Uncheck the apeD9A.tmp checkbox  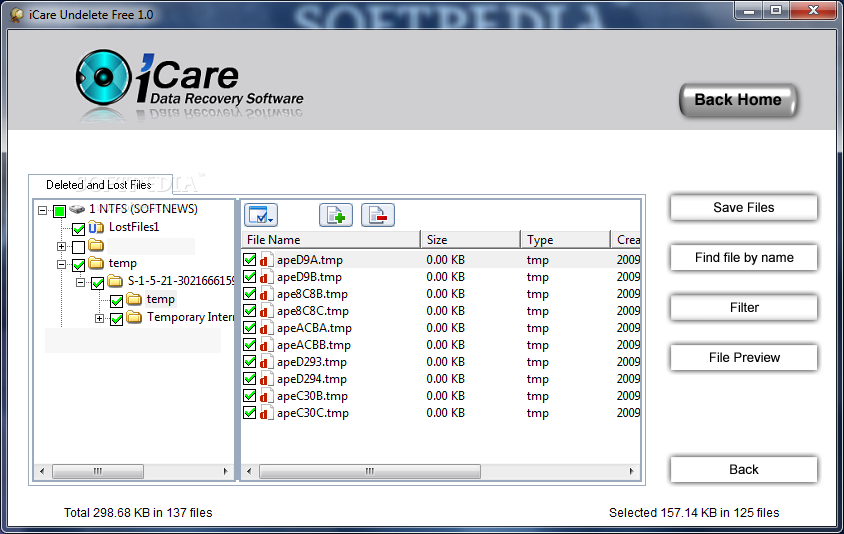249,259
